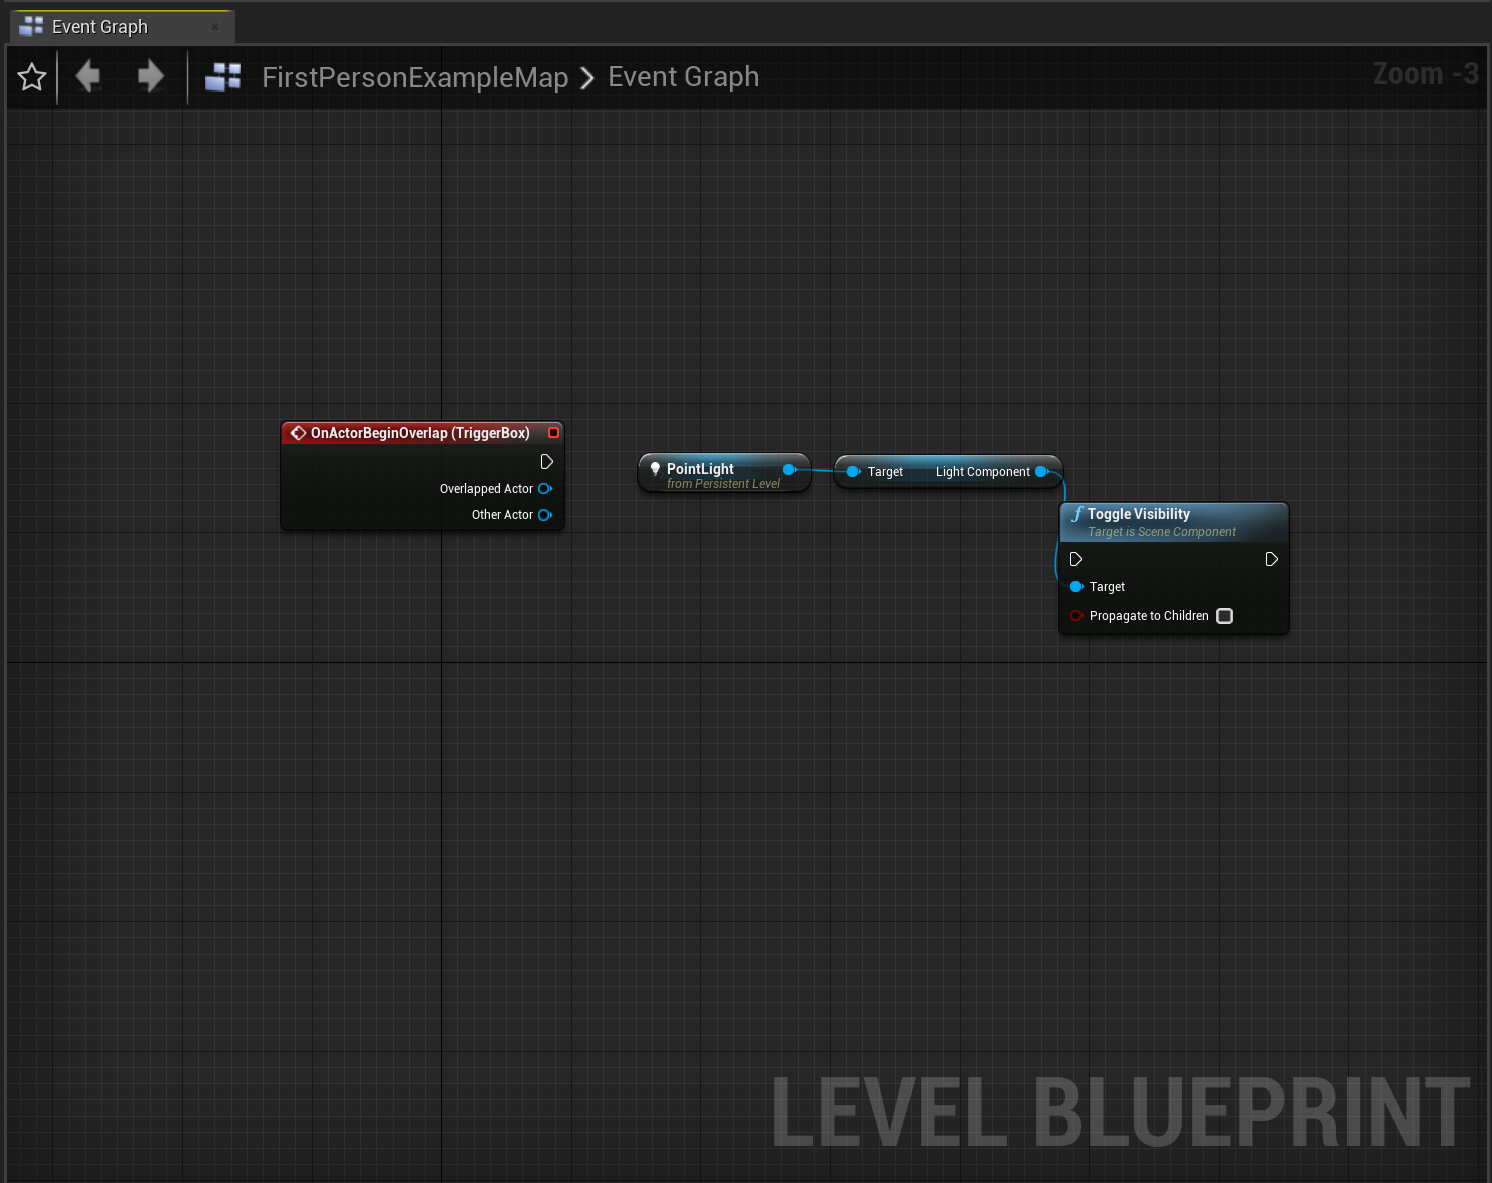Click the OnActorBeginOverlap execution output pin
The width and height of the screenshot is (1492, 1183).
point(546,462)
